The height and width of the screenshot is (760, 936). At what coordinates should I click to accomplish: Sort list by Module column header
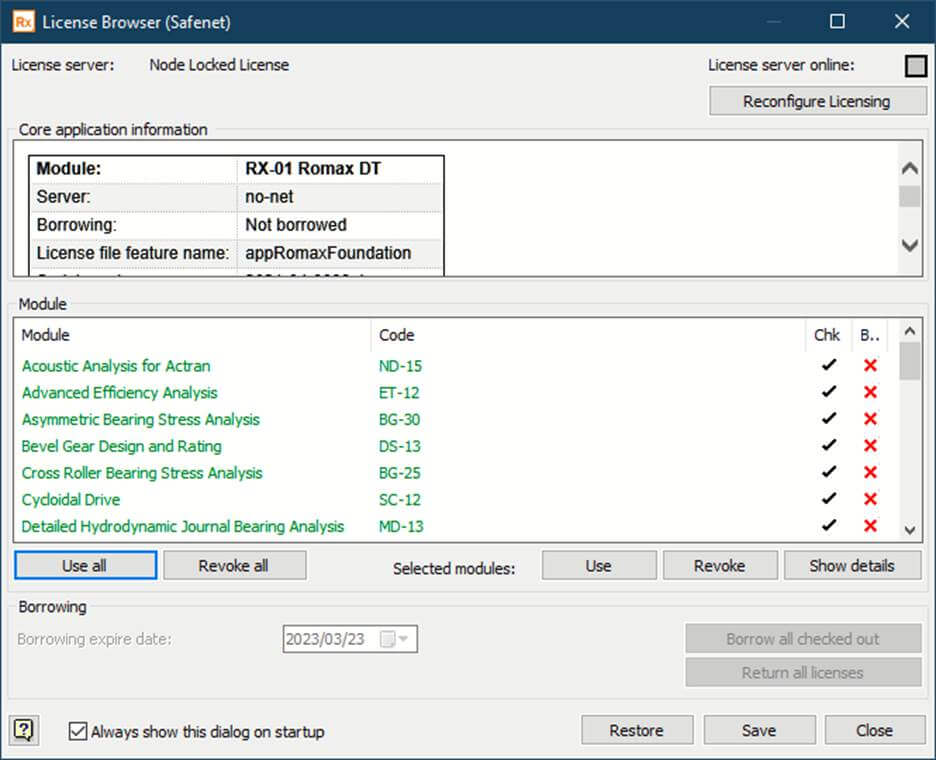click(x=46, y=335)
